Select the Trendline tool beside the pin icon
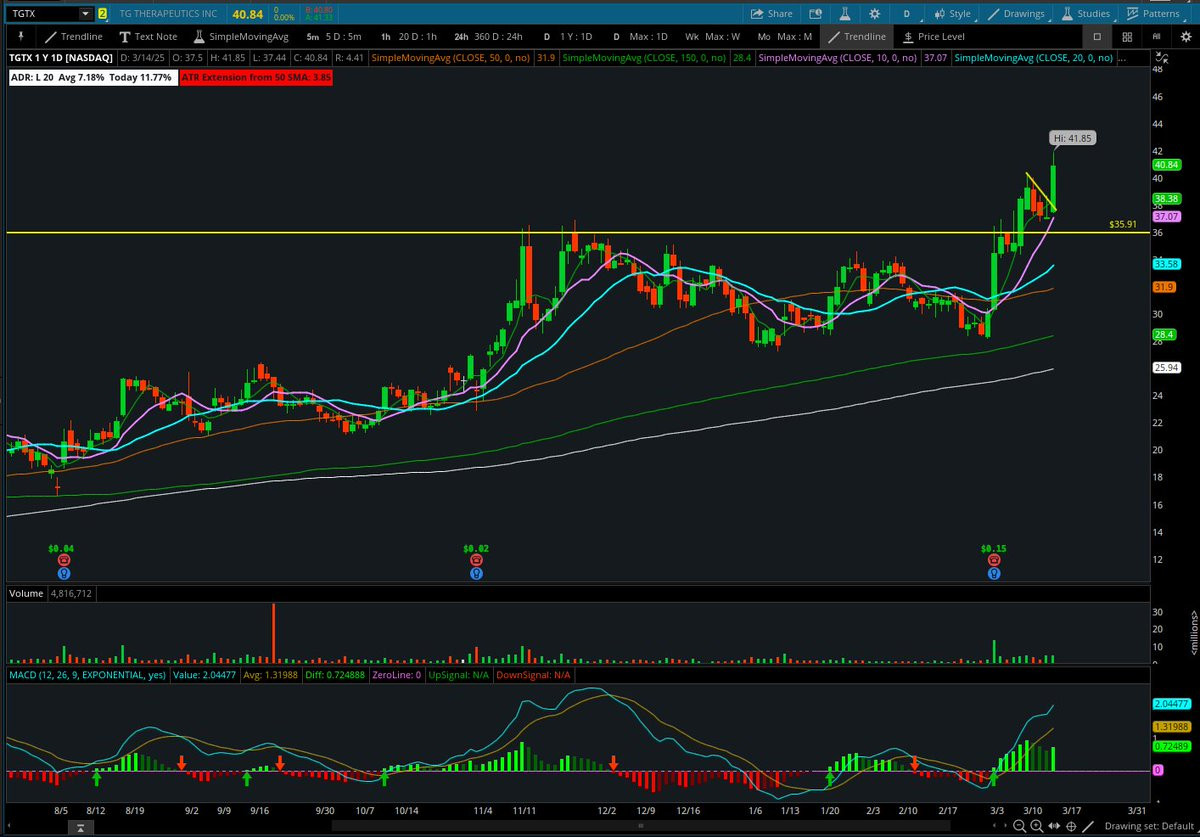Viewport: 1200px width, 837px height. pos(72,36)
